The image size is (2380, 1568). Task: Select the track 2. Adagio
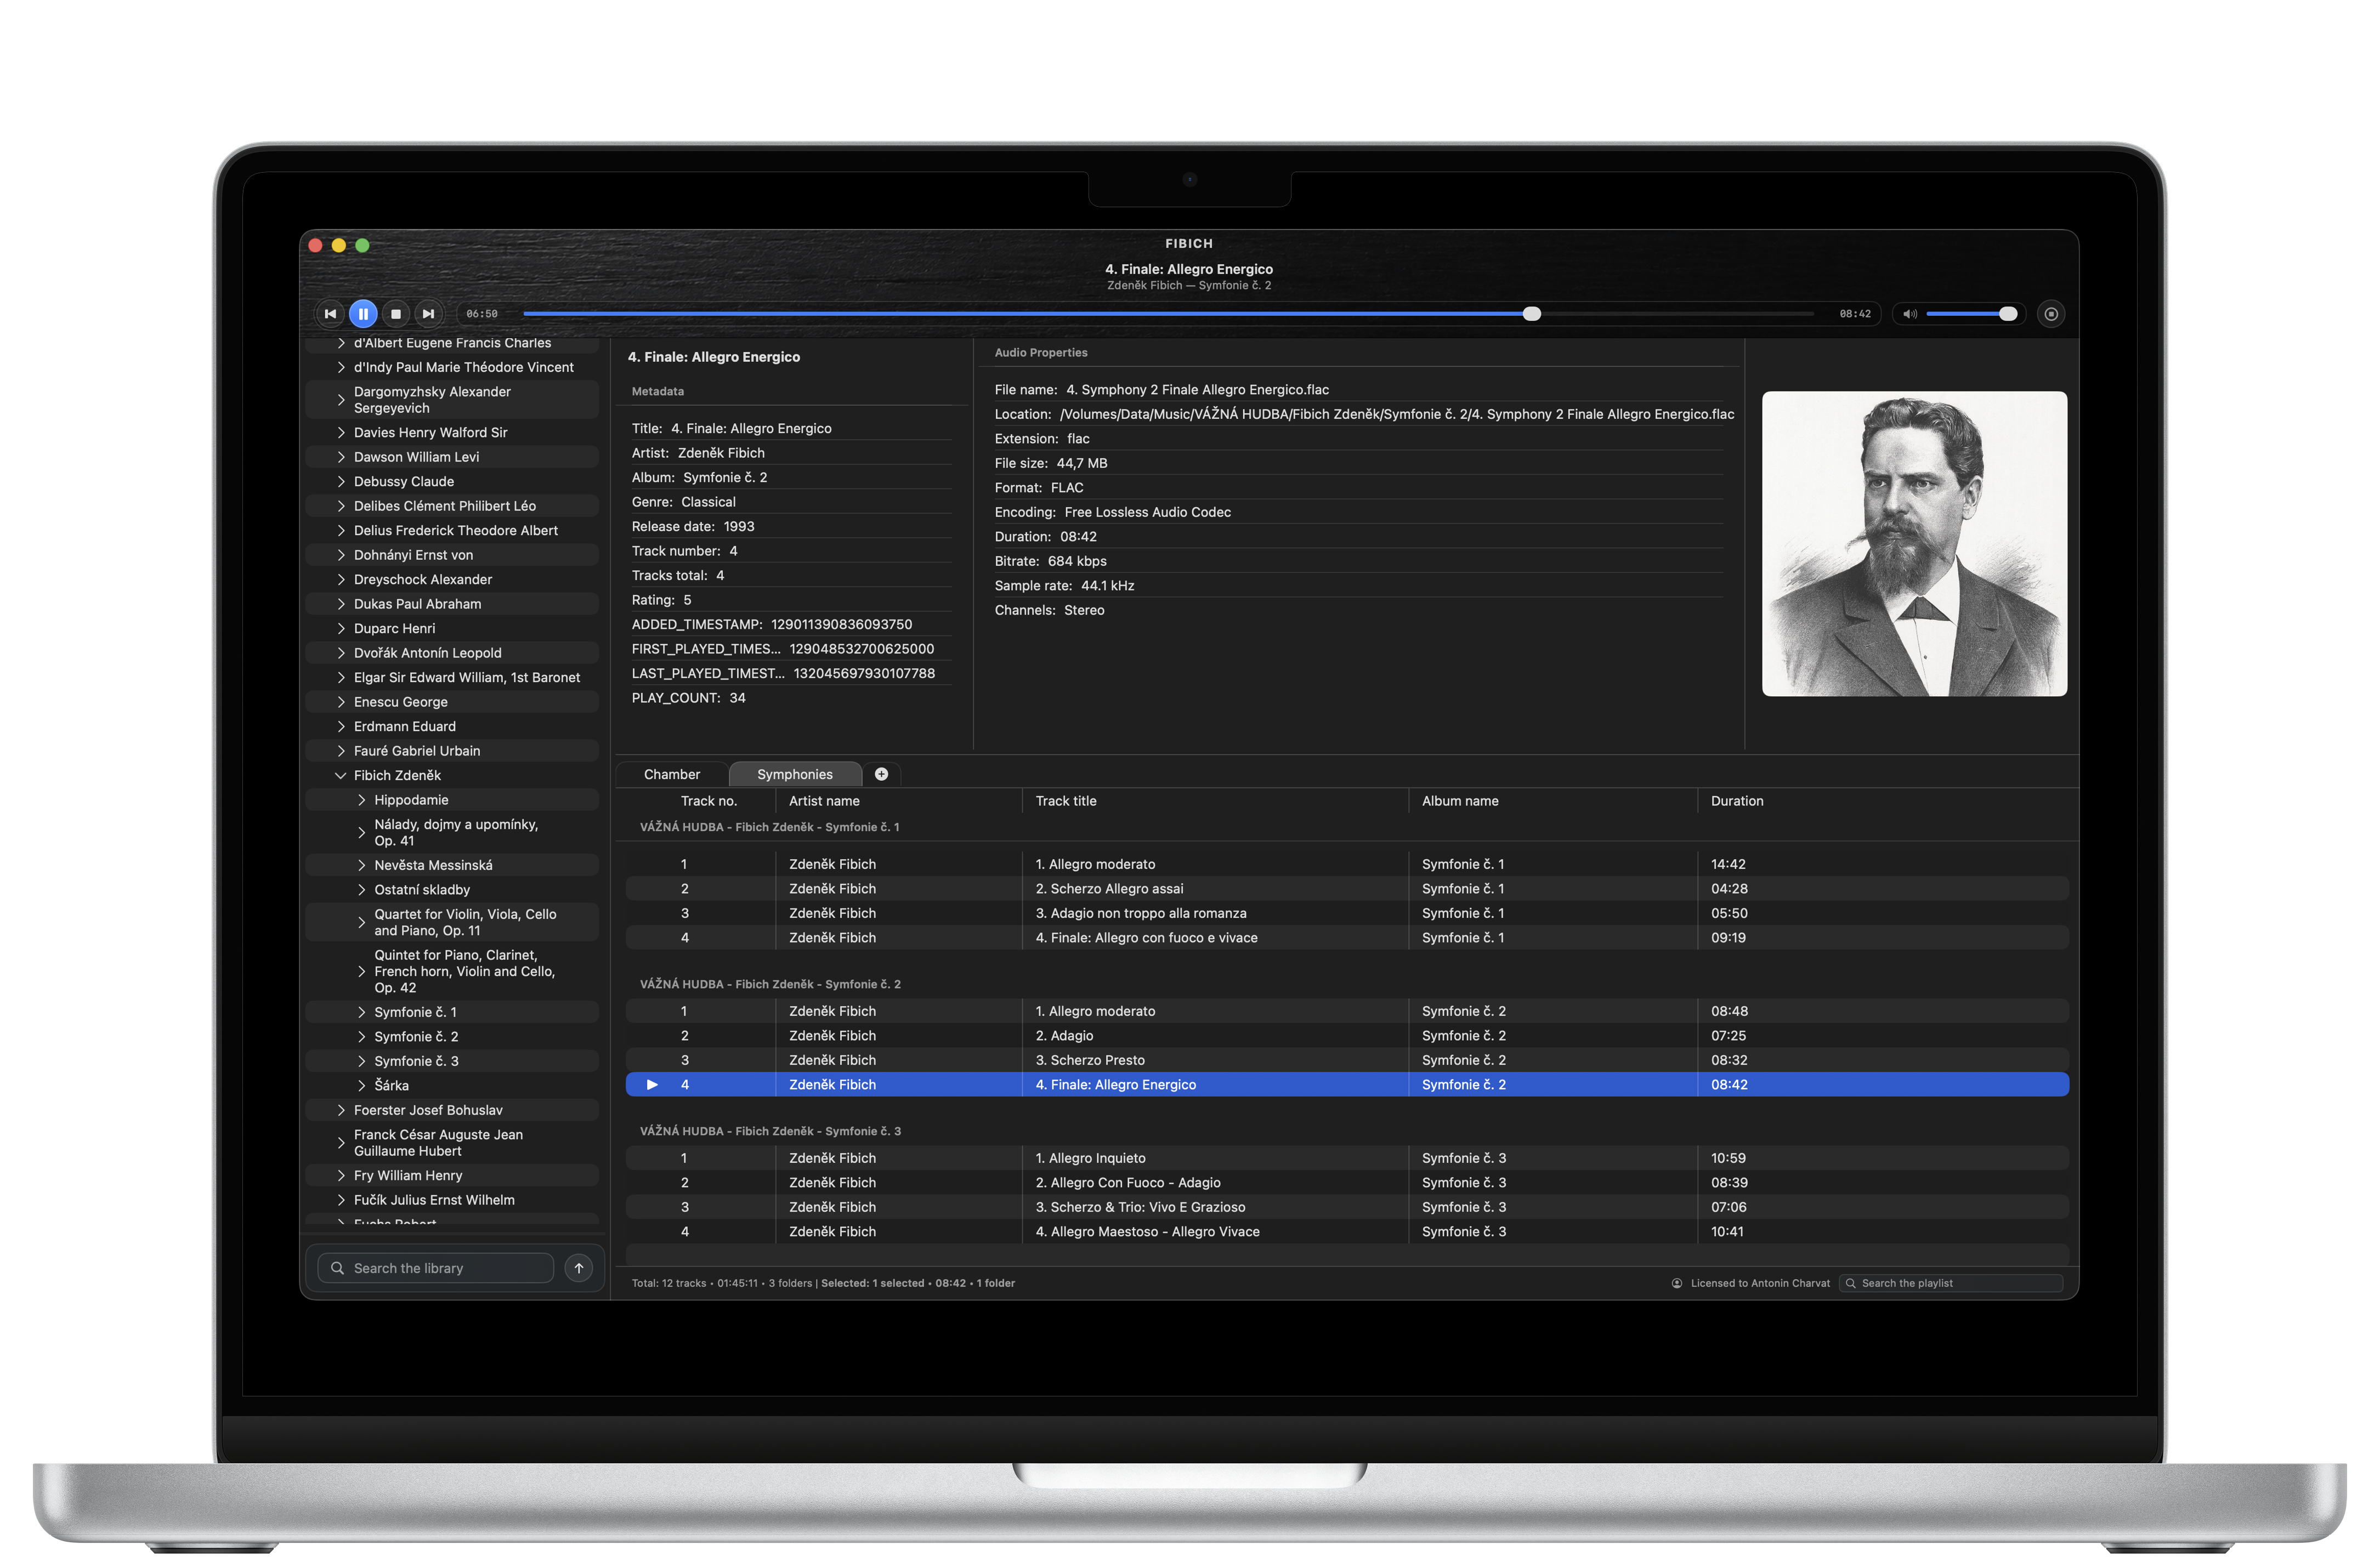[1347, 1036]
